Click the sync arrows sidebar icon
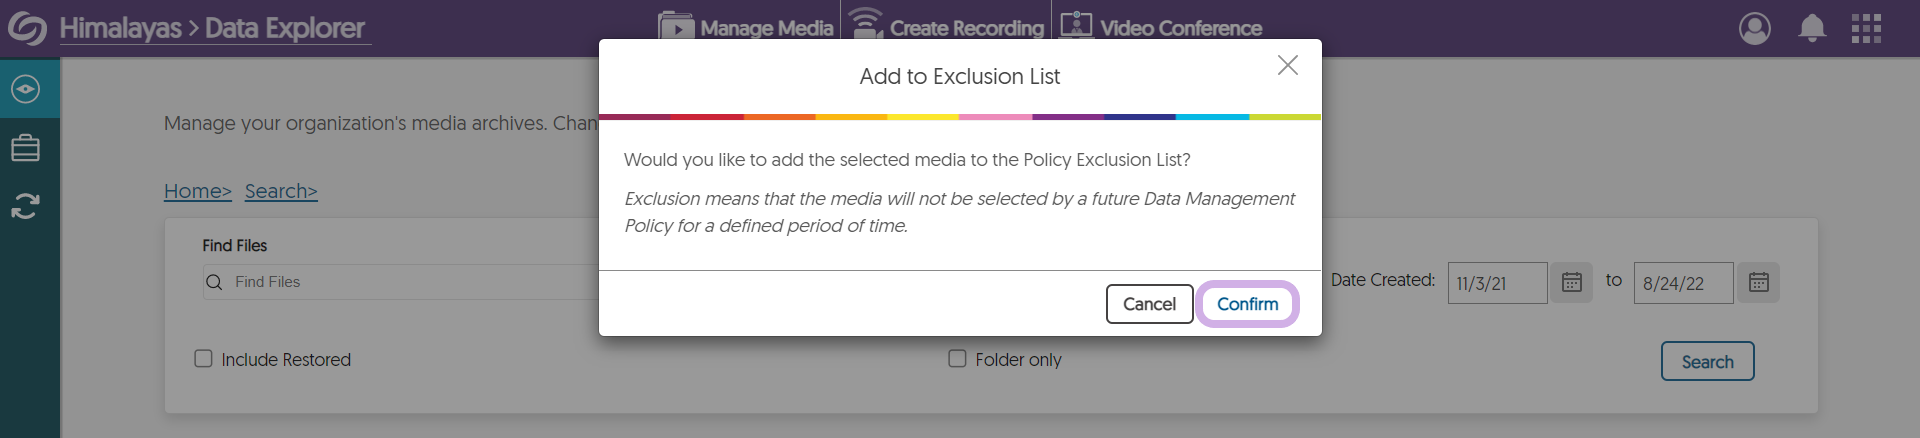 pos(26,206)
